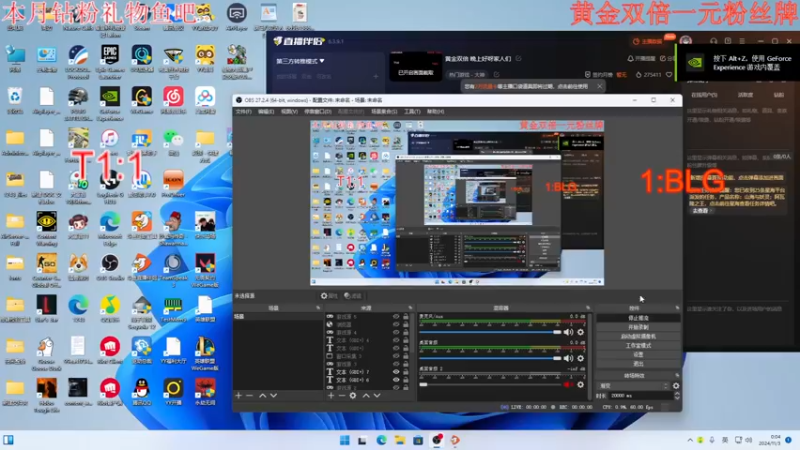This screenshot has width=800, height=450.
Task: Open scene transition type dropdown
Action: 634,386
